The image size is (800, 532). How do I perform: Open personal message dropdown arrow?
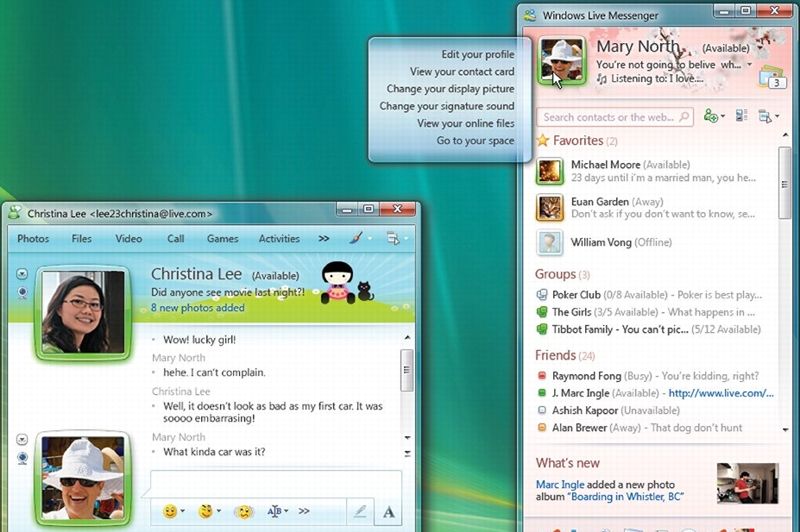point(749,65)
